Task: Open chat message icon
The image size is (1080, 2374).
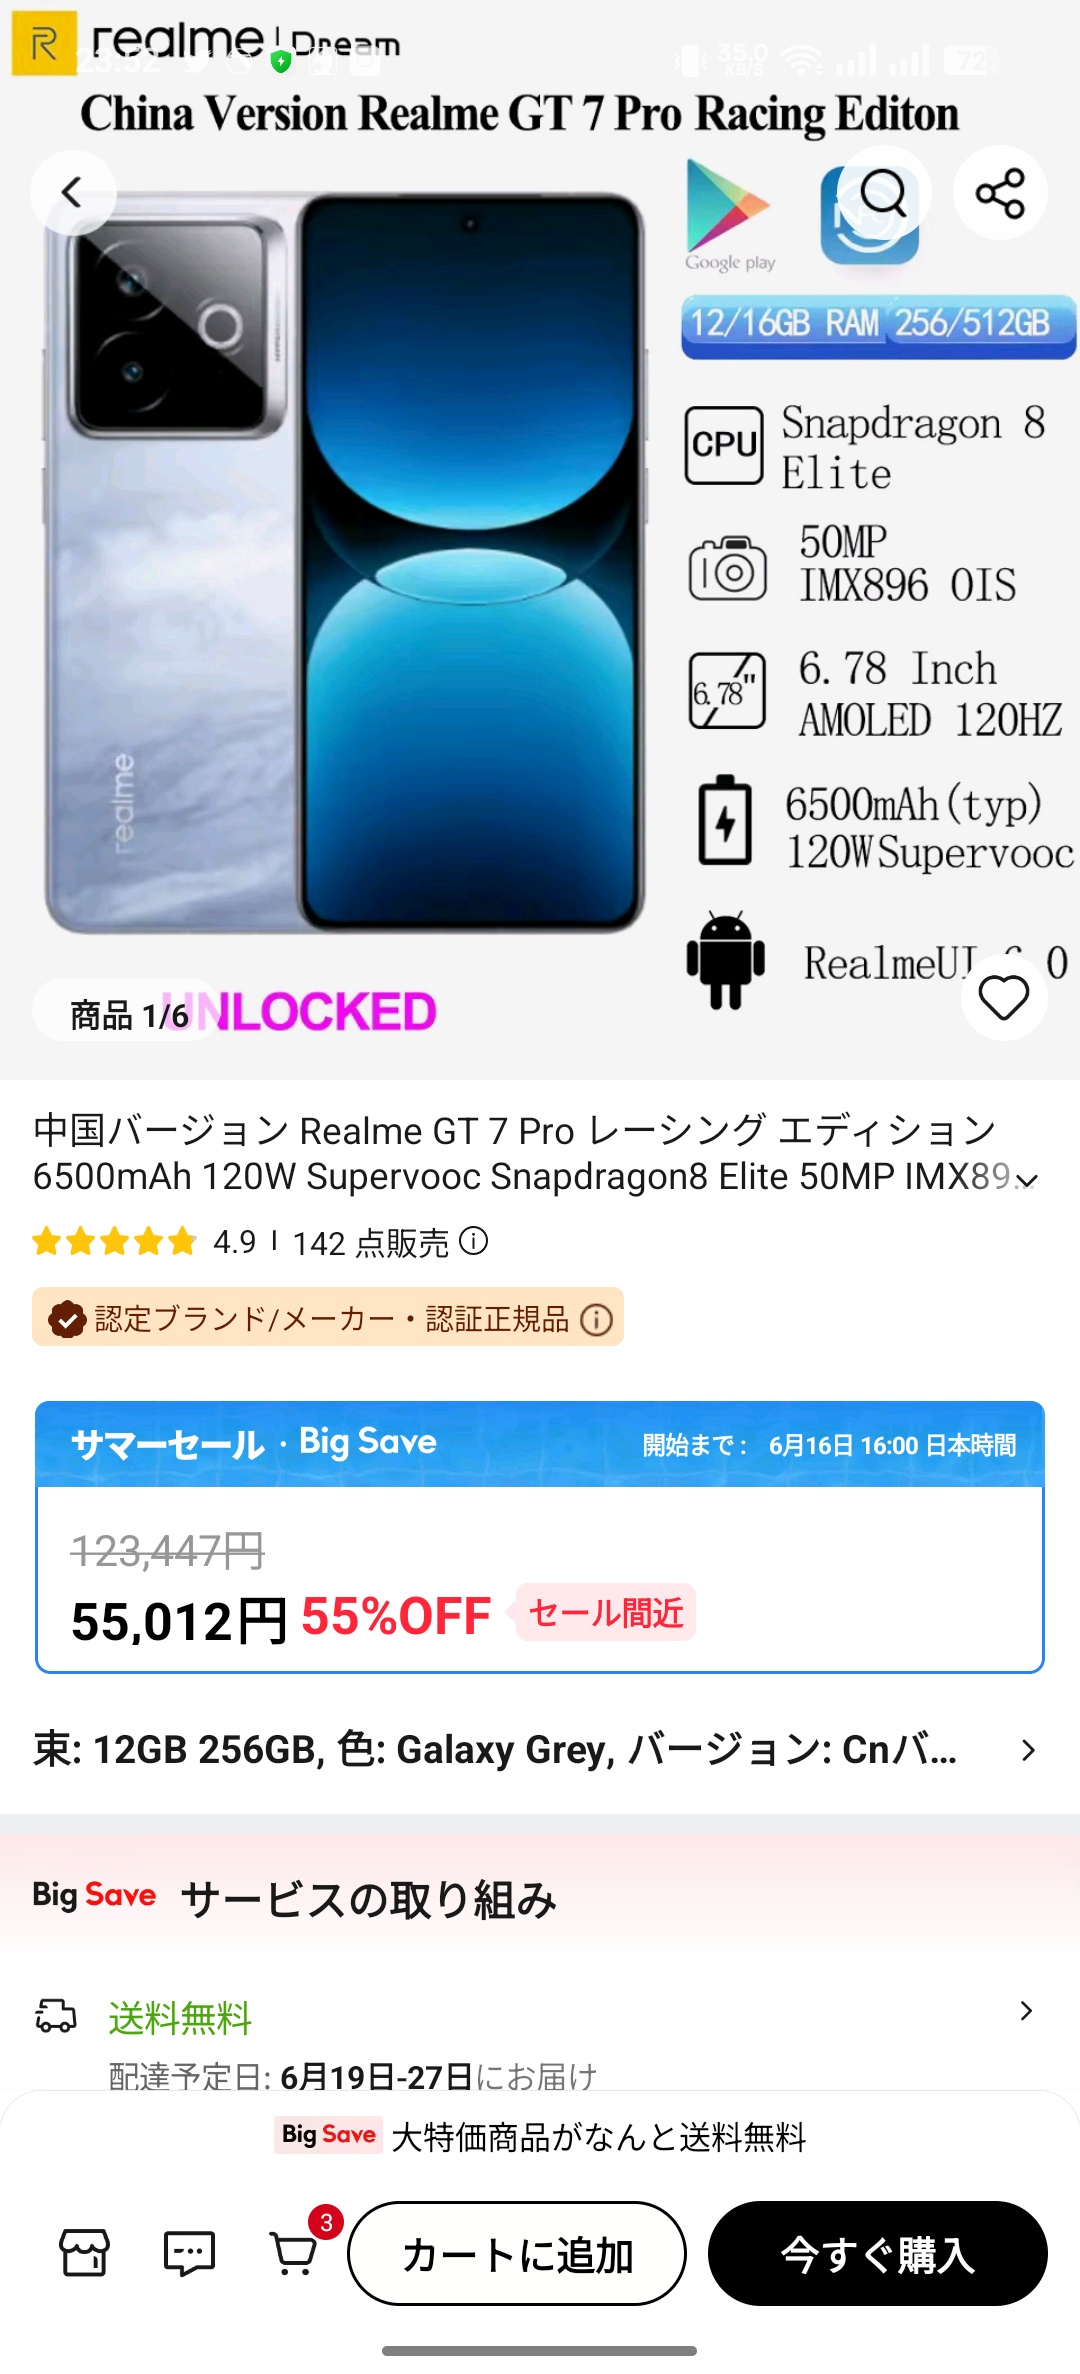Action: (189, 2253)
